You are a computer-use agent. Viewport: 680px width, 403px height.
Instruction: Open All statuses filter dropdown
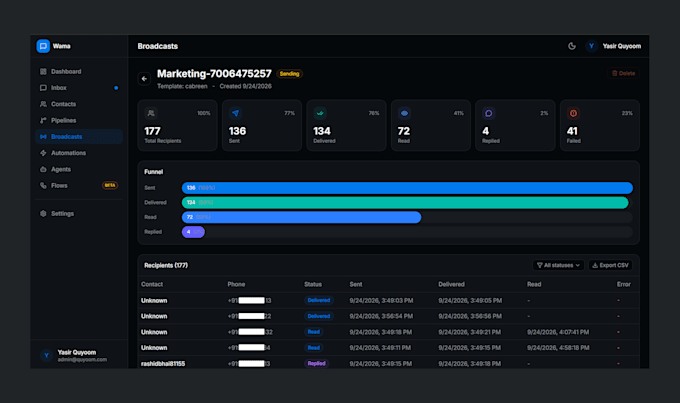click(558, 265)
